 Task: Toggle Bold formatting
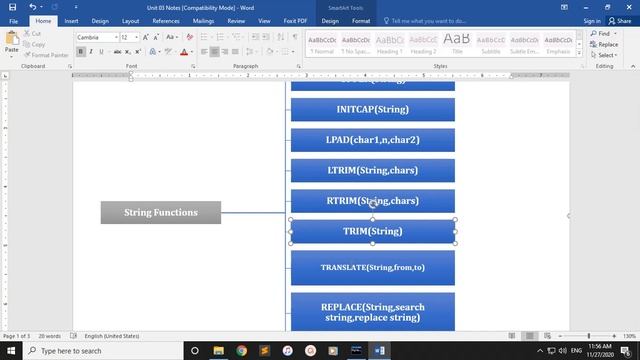click(x=81, y=52)
